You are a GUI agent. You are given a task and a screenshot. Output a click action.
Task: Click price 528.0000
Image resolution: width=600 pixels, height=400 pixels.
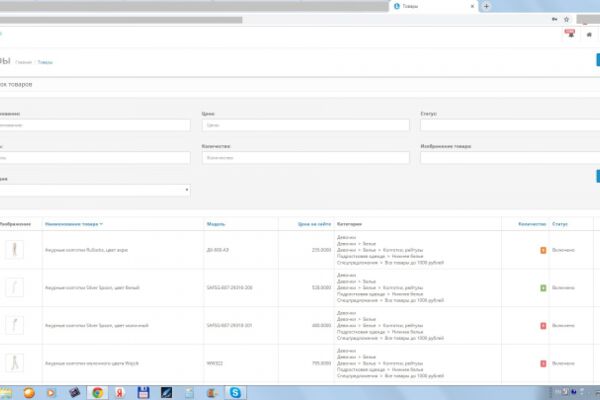[321, 287]
